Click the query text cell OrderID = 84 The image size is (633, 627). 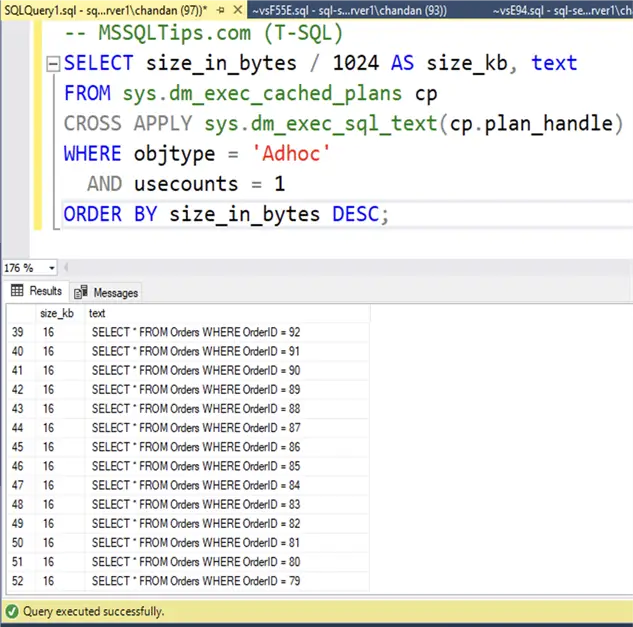227,485
